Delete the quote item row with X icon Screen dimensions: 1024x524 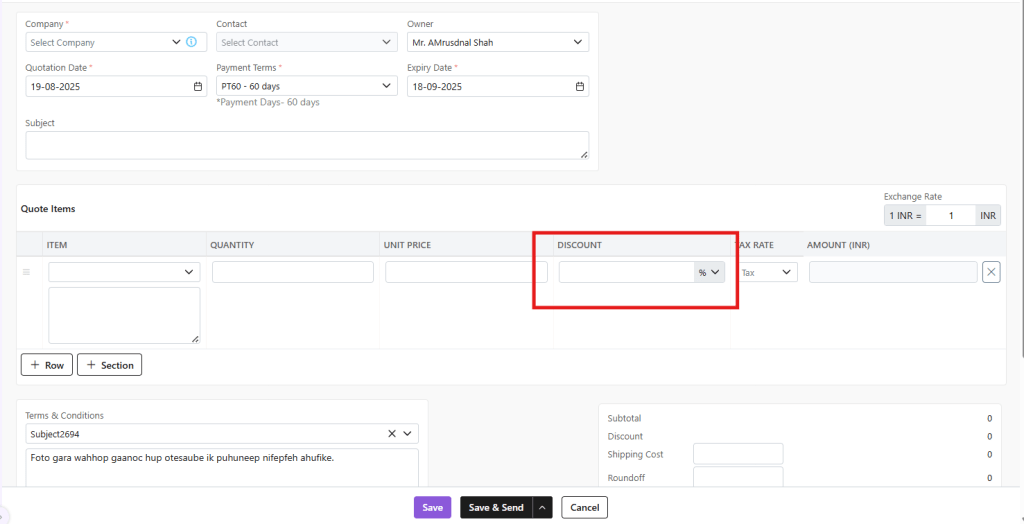click(x=991, y=272)
